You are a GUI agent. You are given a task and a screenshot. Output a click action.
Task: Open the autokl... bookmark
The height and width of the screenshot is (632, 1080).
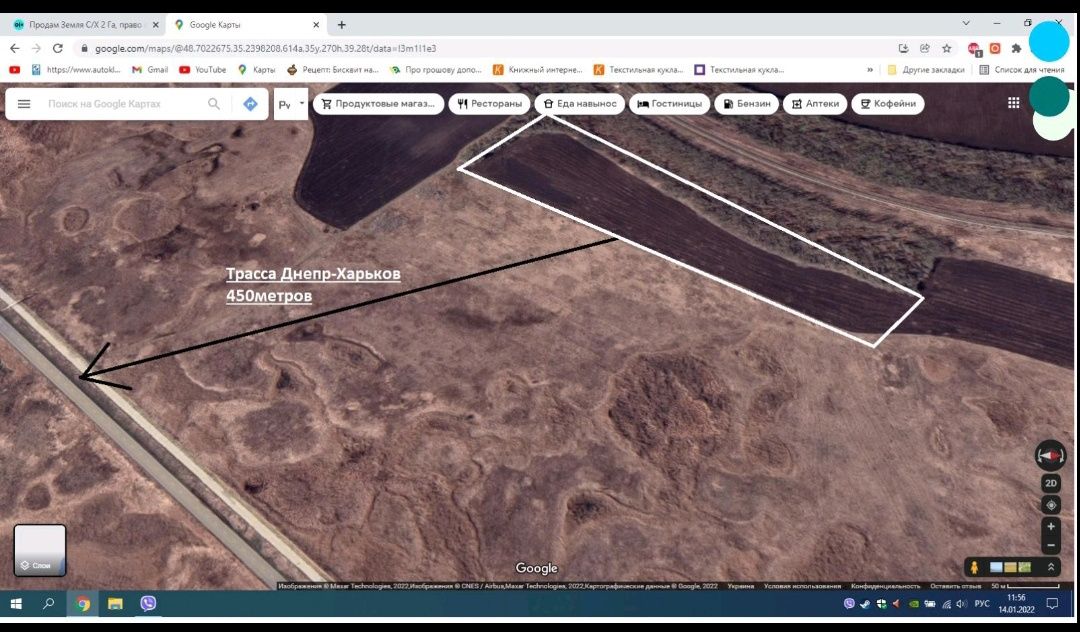pyautogui.click(x=76, y=70)
